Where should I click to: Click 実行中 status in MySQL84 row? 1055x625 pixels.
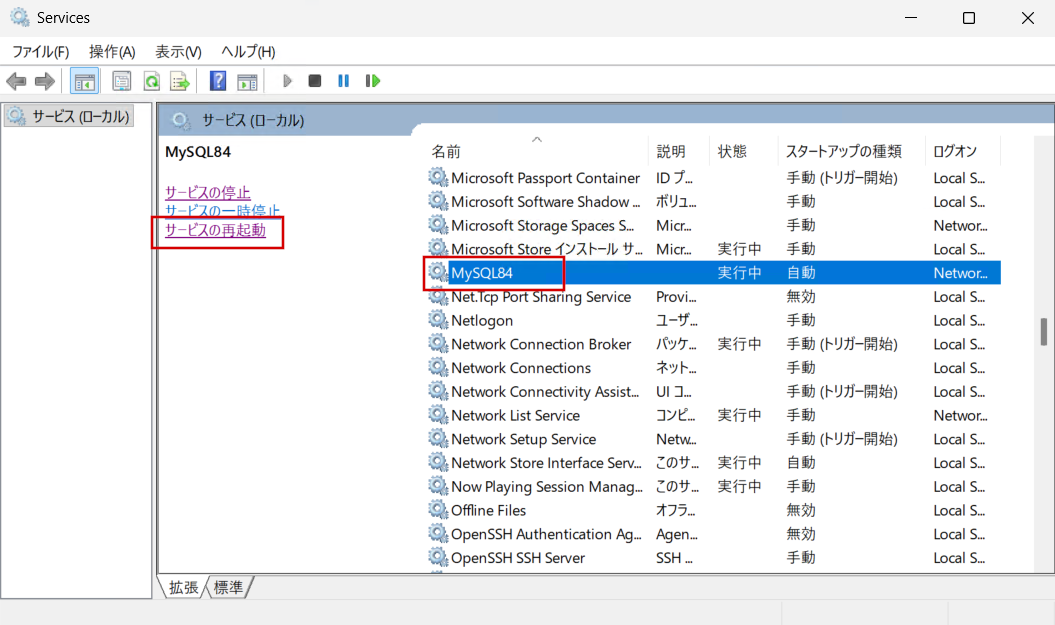tap(739, 272)
